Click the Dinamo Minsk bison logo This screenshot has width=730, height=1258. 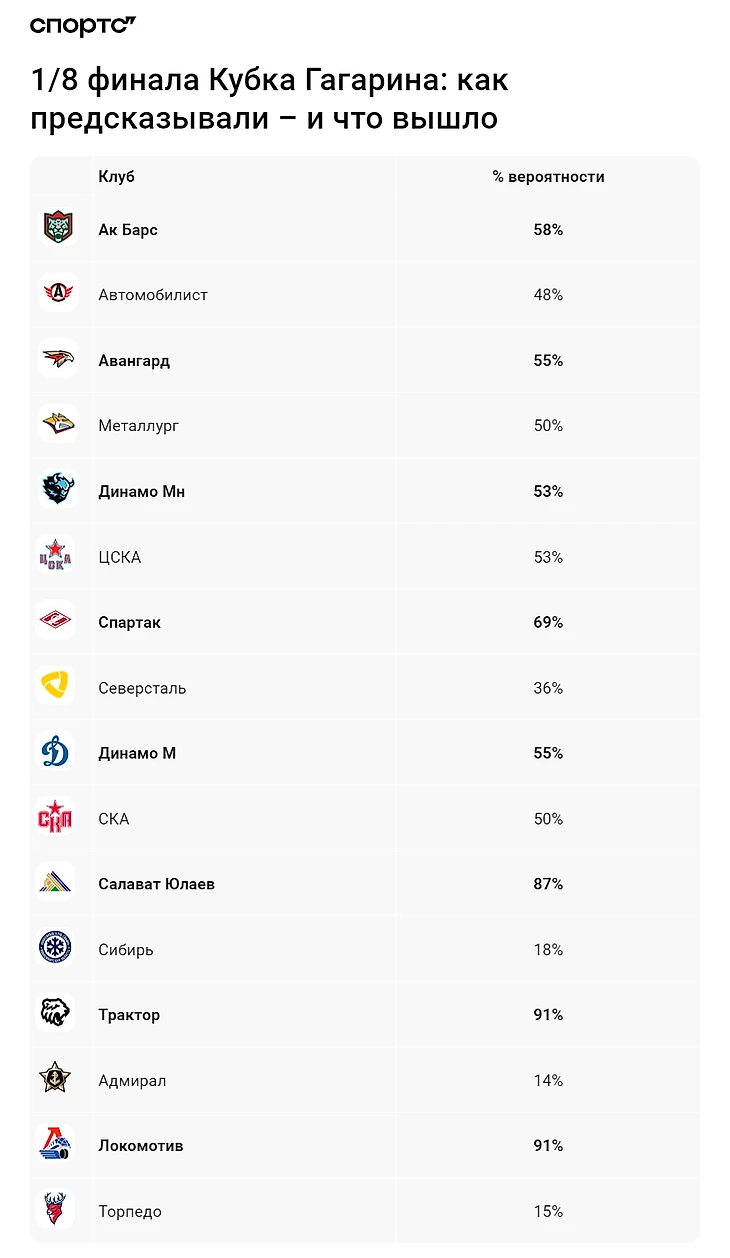(x=58, y=491)
